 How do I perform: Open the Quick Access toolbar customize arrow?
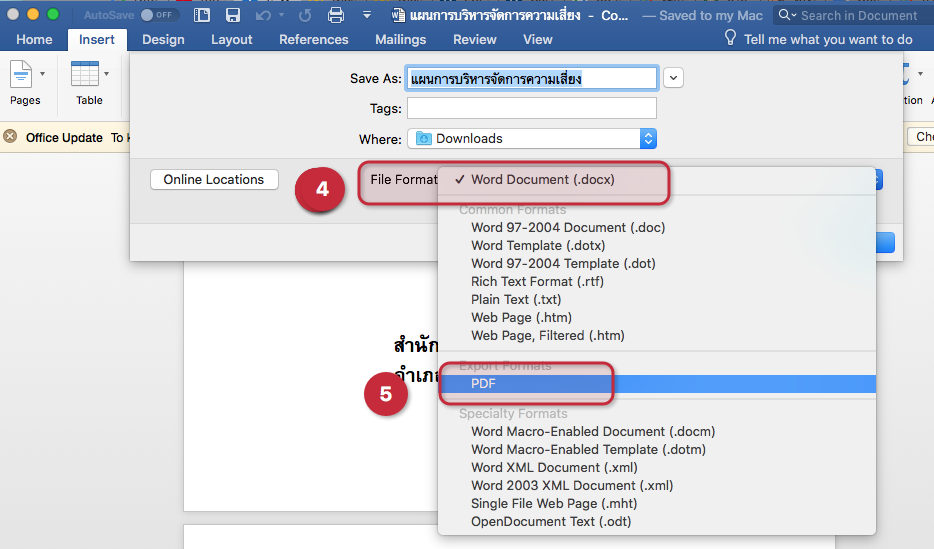coord(366,15)
